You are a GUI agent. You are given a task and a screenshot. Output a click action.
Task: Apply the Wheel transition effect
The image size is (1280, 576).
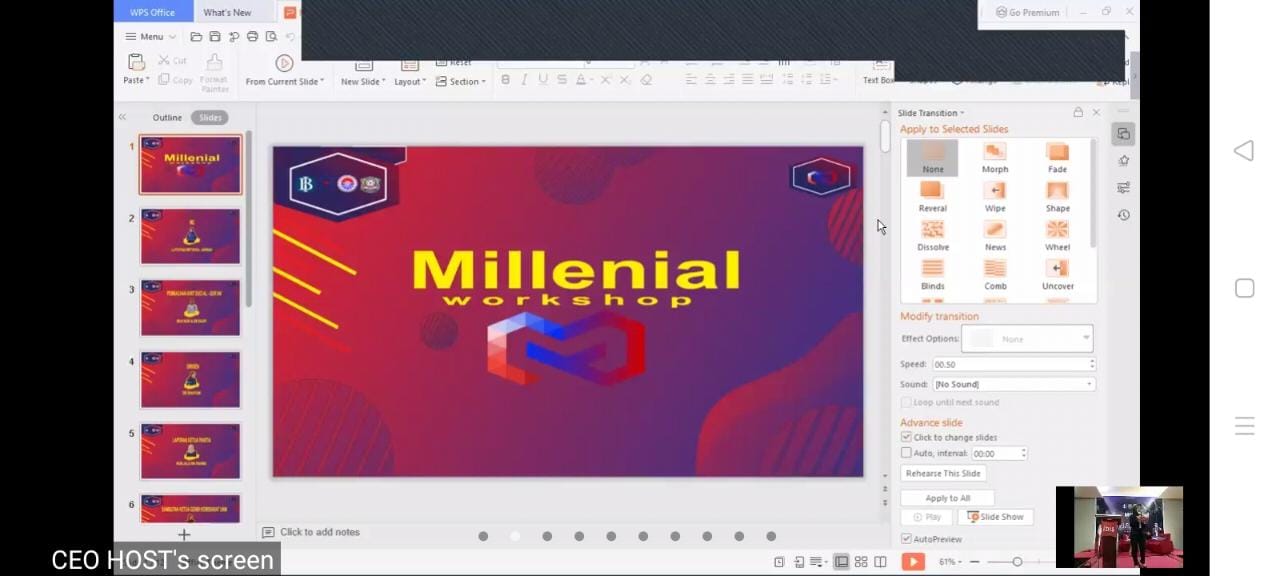click(1056, 235)
